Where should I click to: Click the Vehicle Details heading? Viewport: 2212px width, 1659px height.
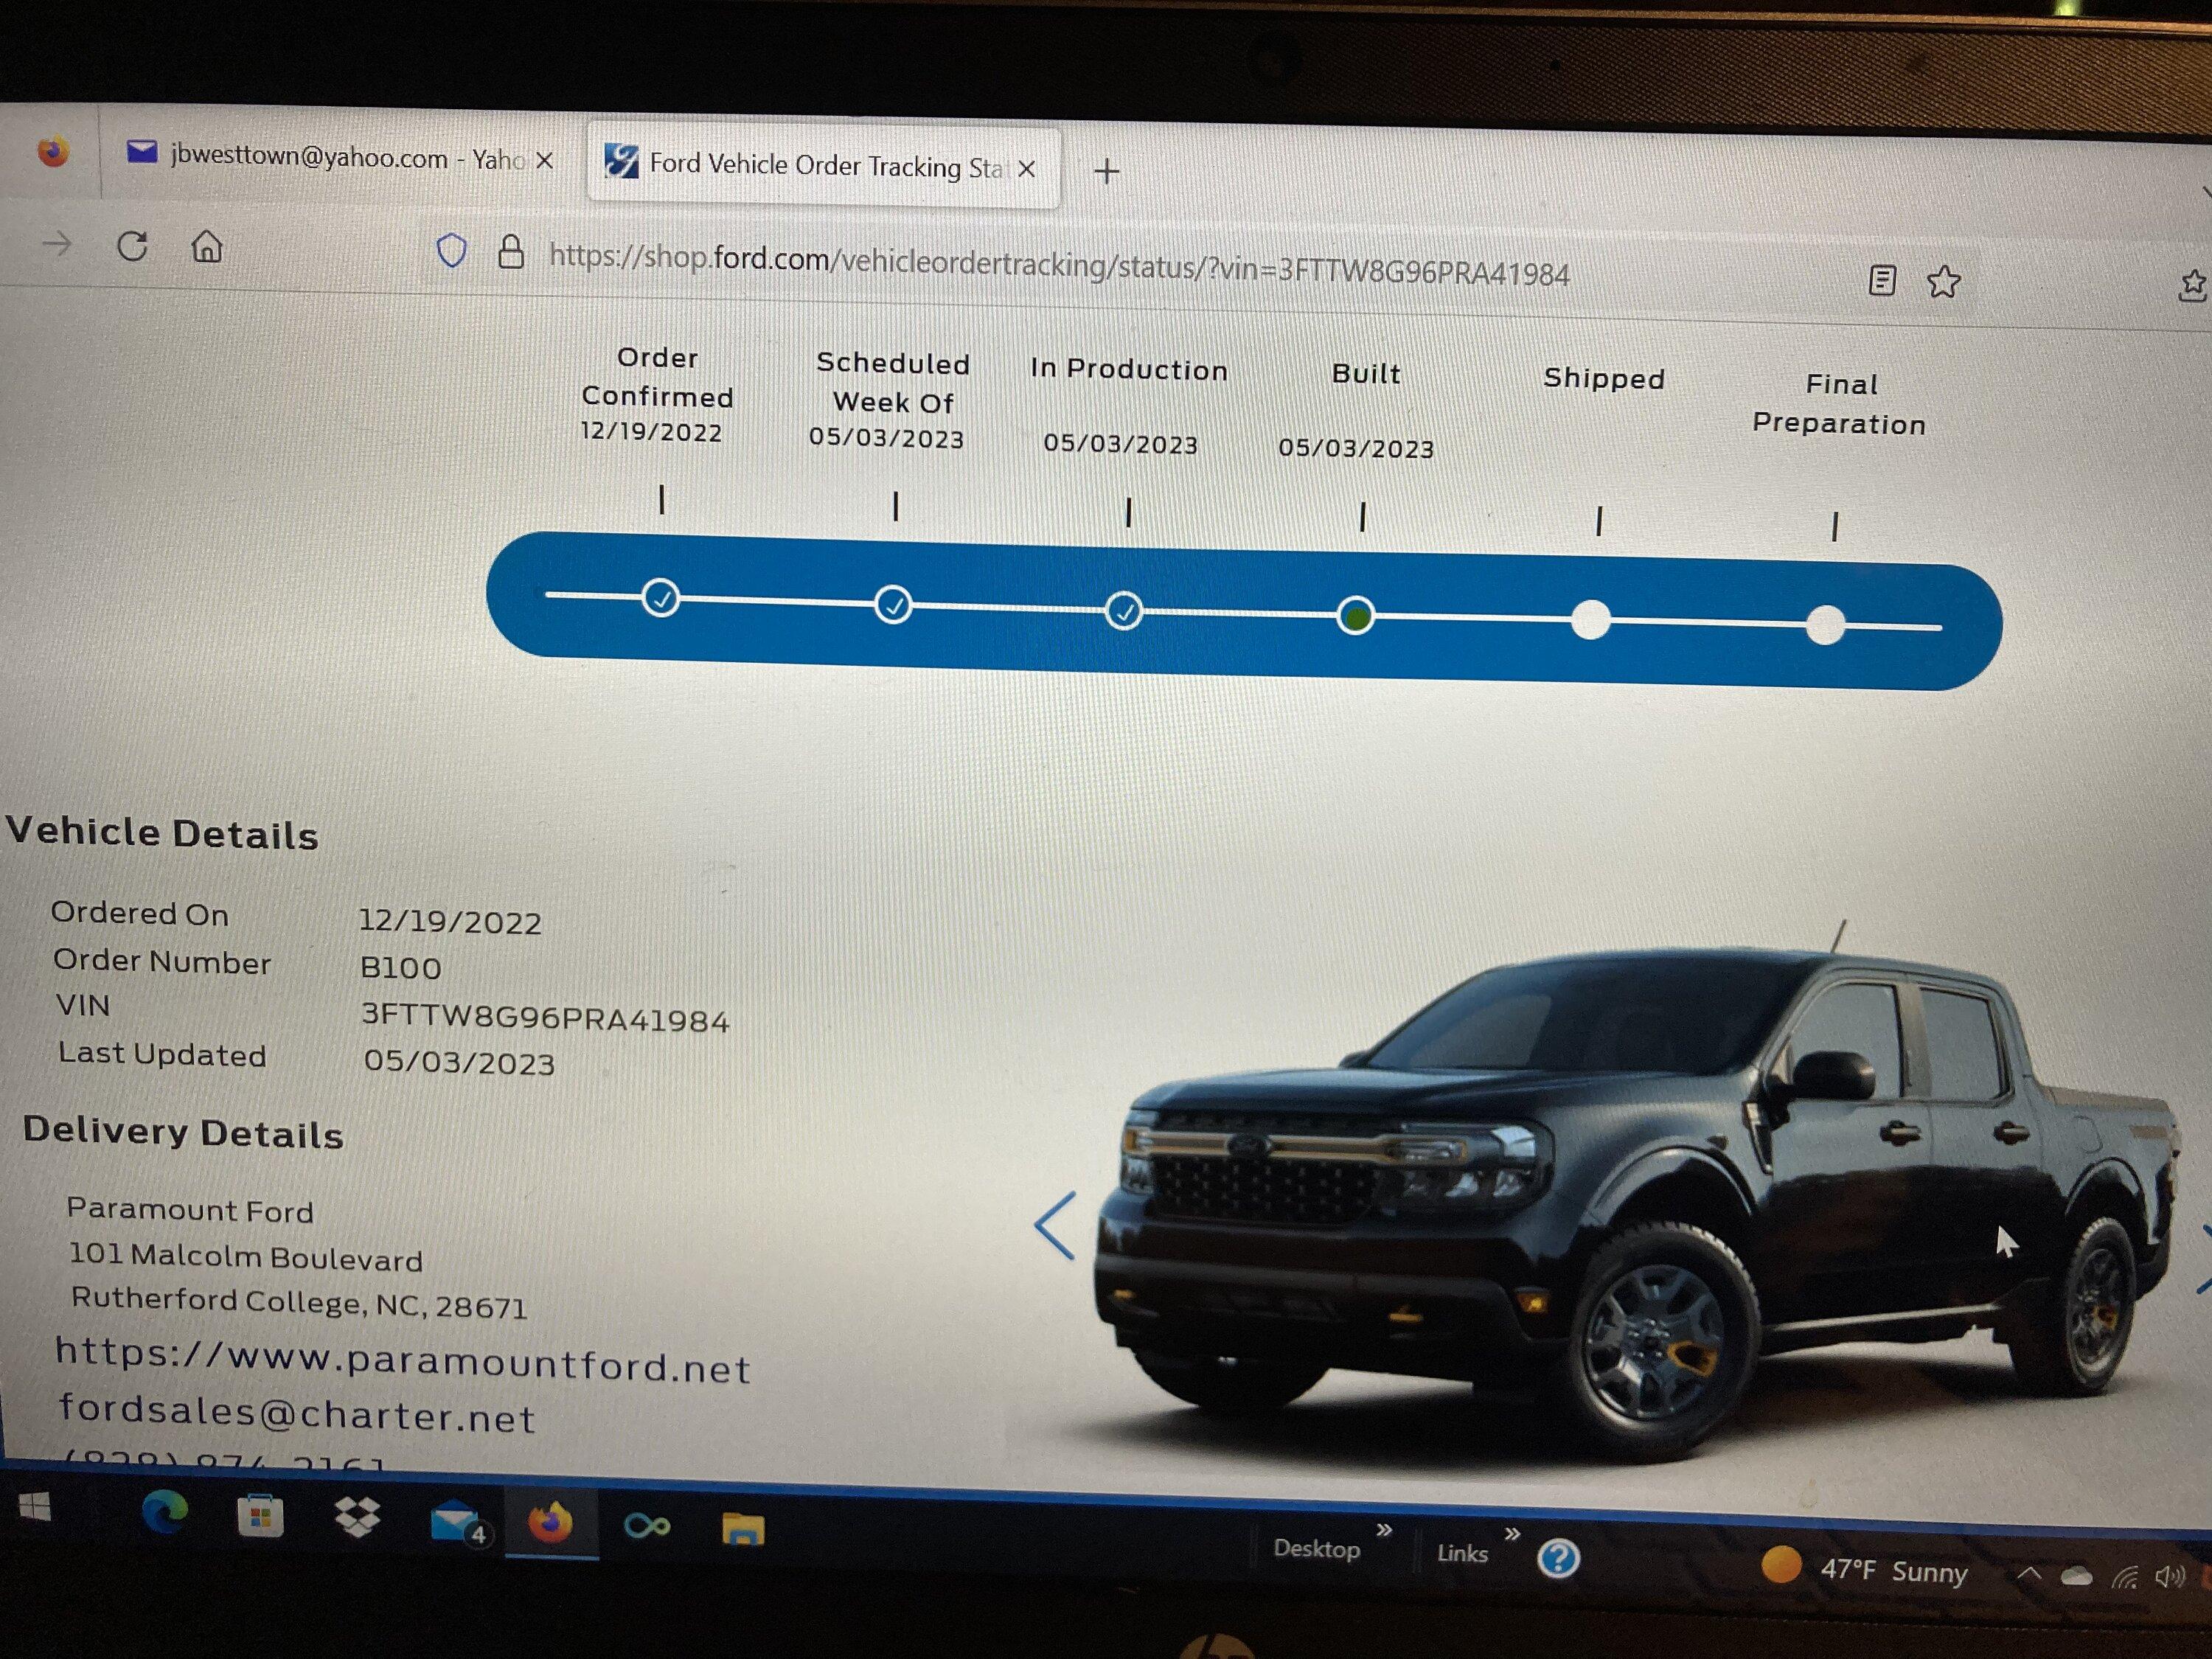coord(162,833)
